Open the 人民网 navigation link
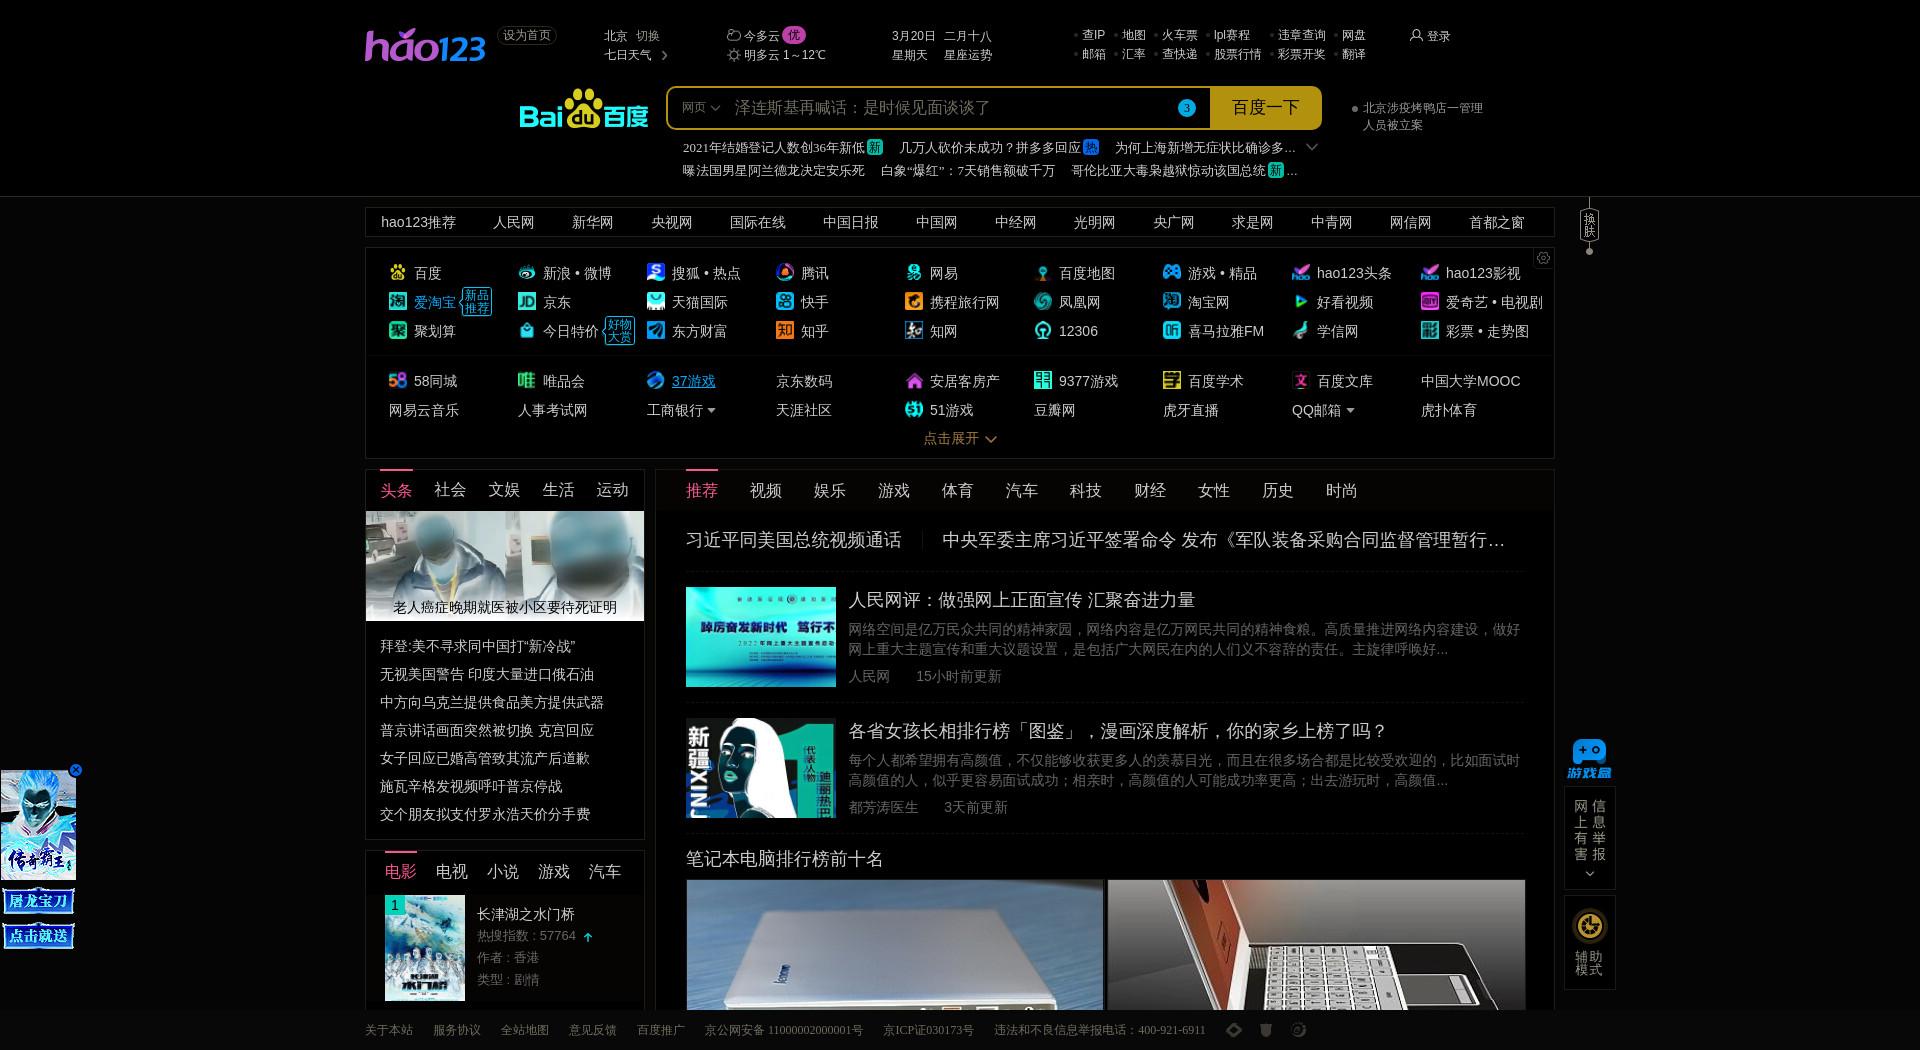The height and width of the screenshot is (1050, 1920). [x=513, y=222]
